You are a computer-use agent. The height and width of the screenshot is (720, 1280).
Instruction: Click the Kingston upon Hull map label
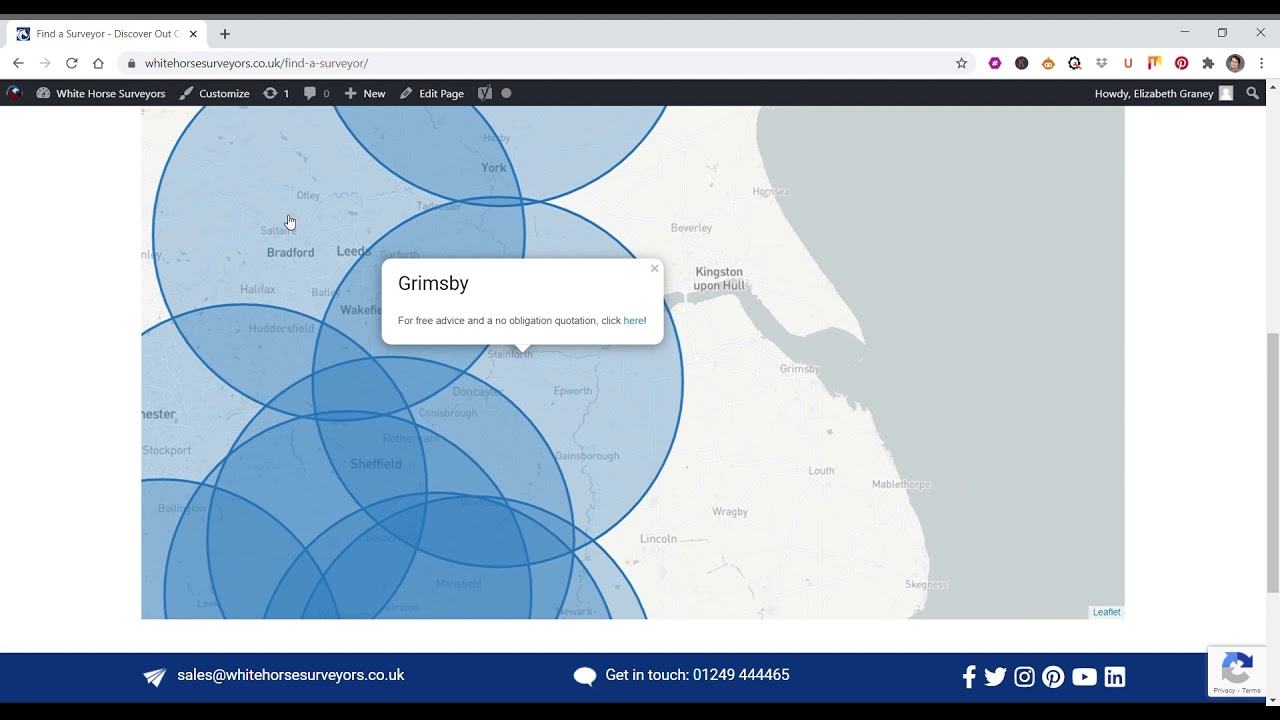tap(719, 279)
